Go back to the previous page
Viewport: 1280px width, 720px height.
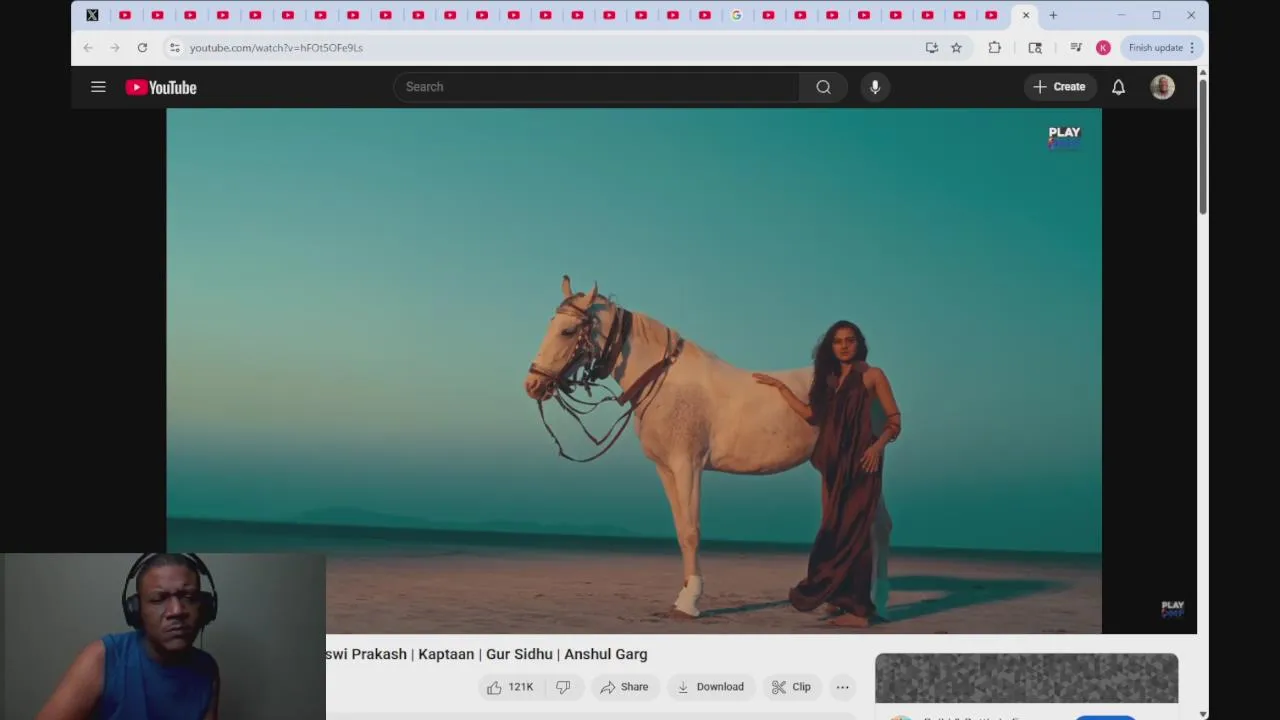(88, 47)
